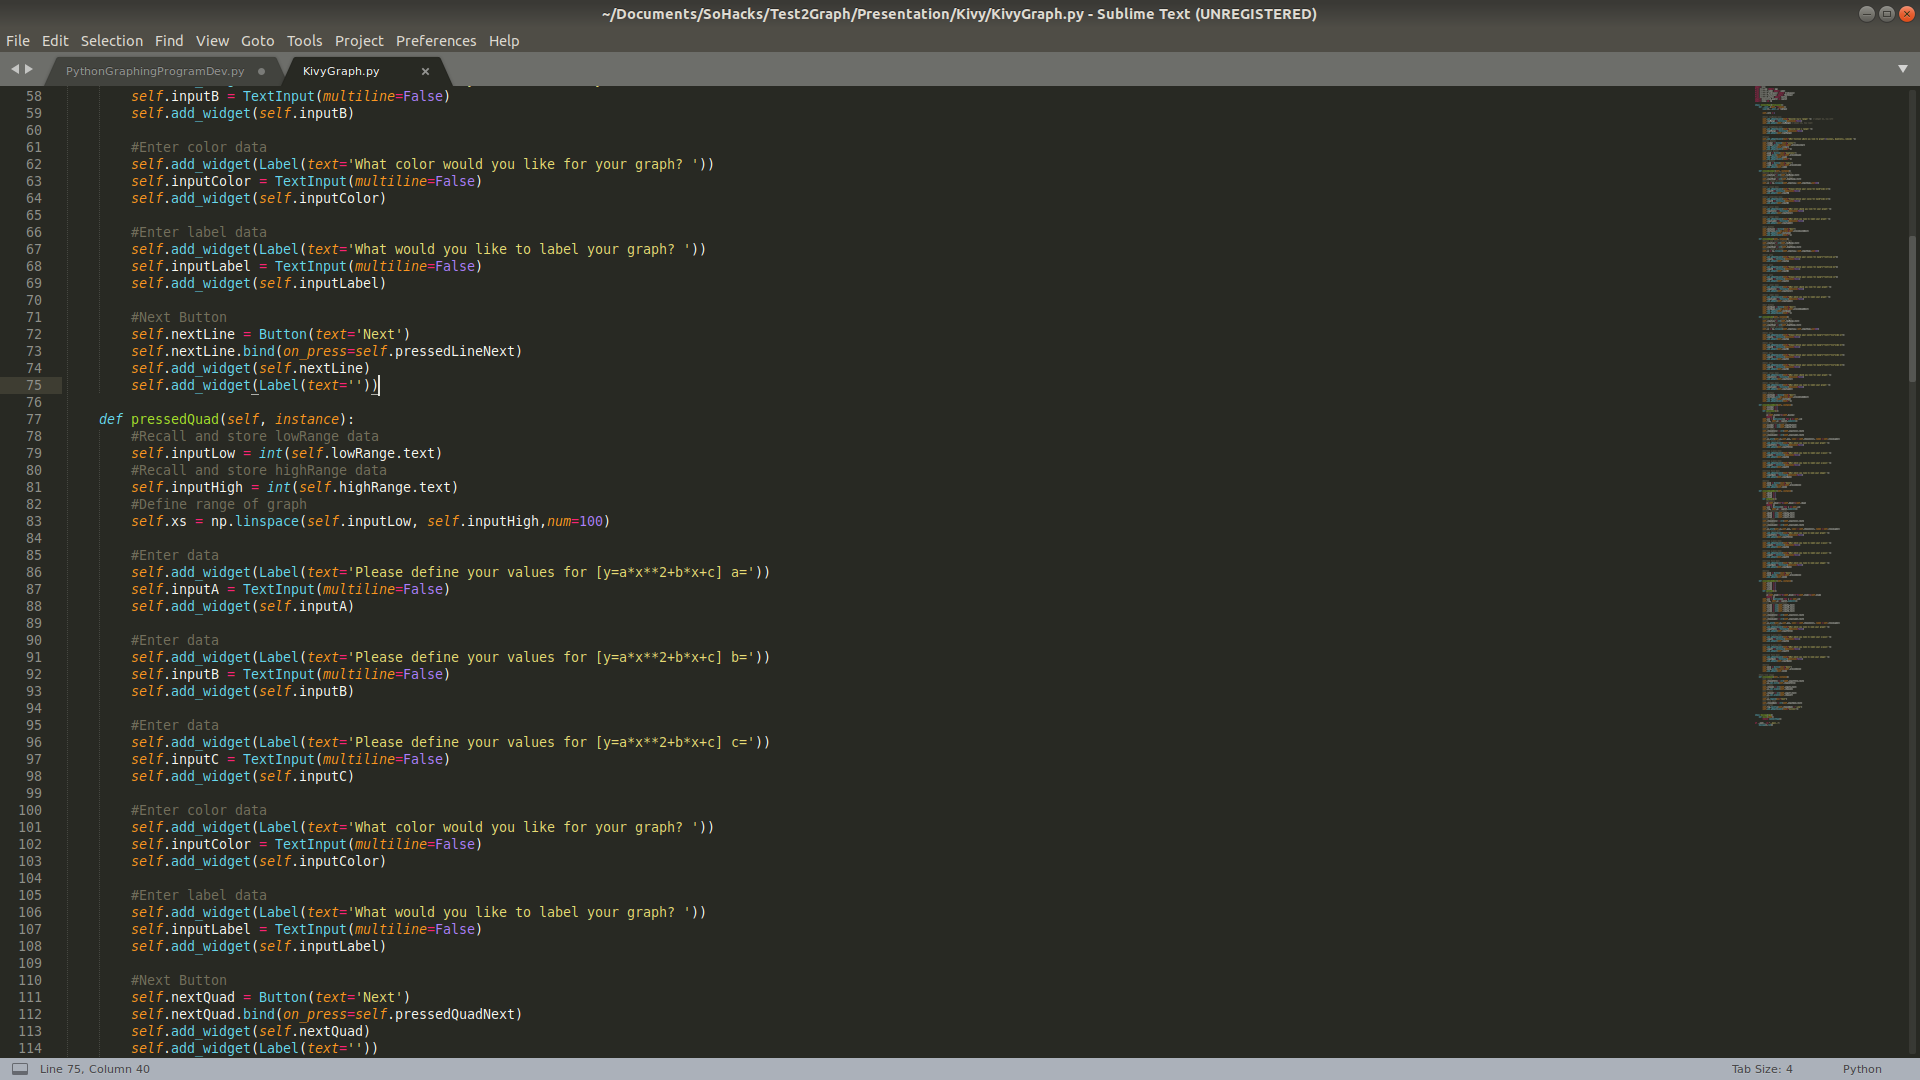This screenshot has width=1920, height=1080.
Task: Close the KivyGraph.py tab
Action: 425,71
